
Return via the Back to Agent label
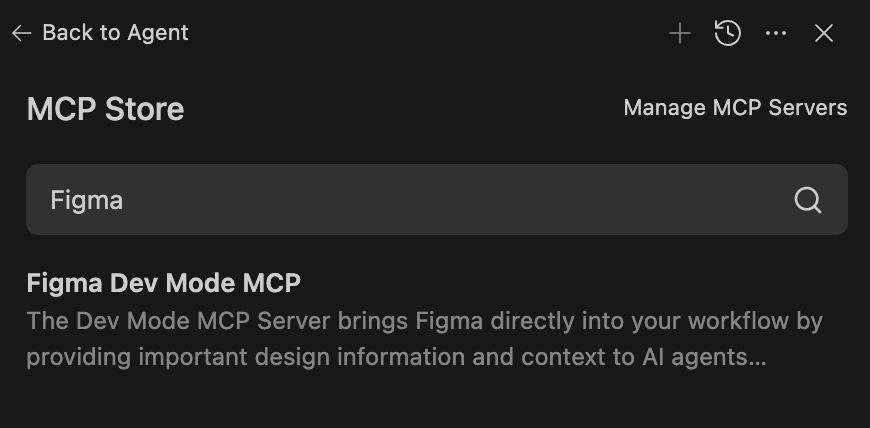(115, 33)
